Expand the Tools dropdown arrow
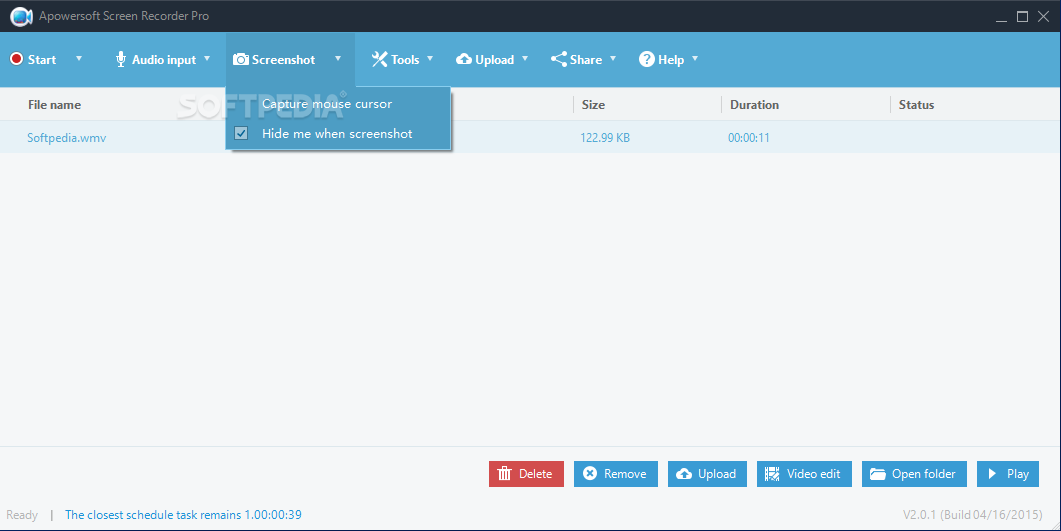The width and height of the screenshot is (1061, 531). pos(430,59)
